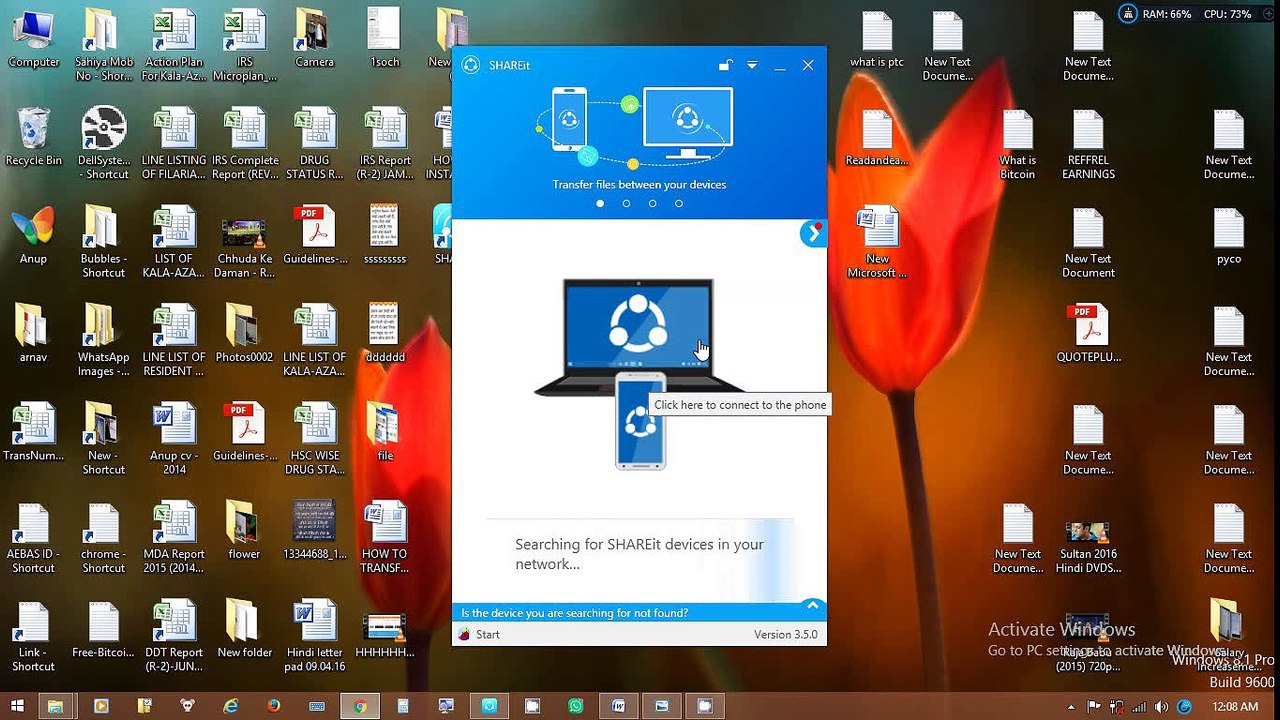The image size is (1280, 720).
Task: Open the network signal tray icon
Action: tap(1139, 706)
